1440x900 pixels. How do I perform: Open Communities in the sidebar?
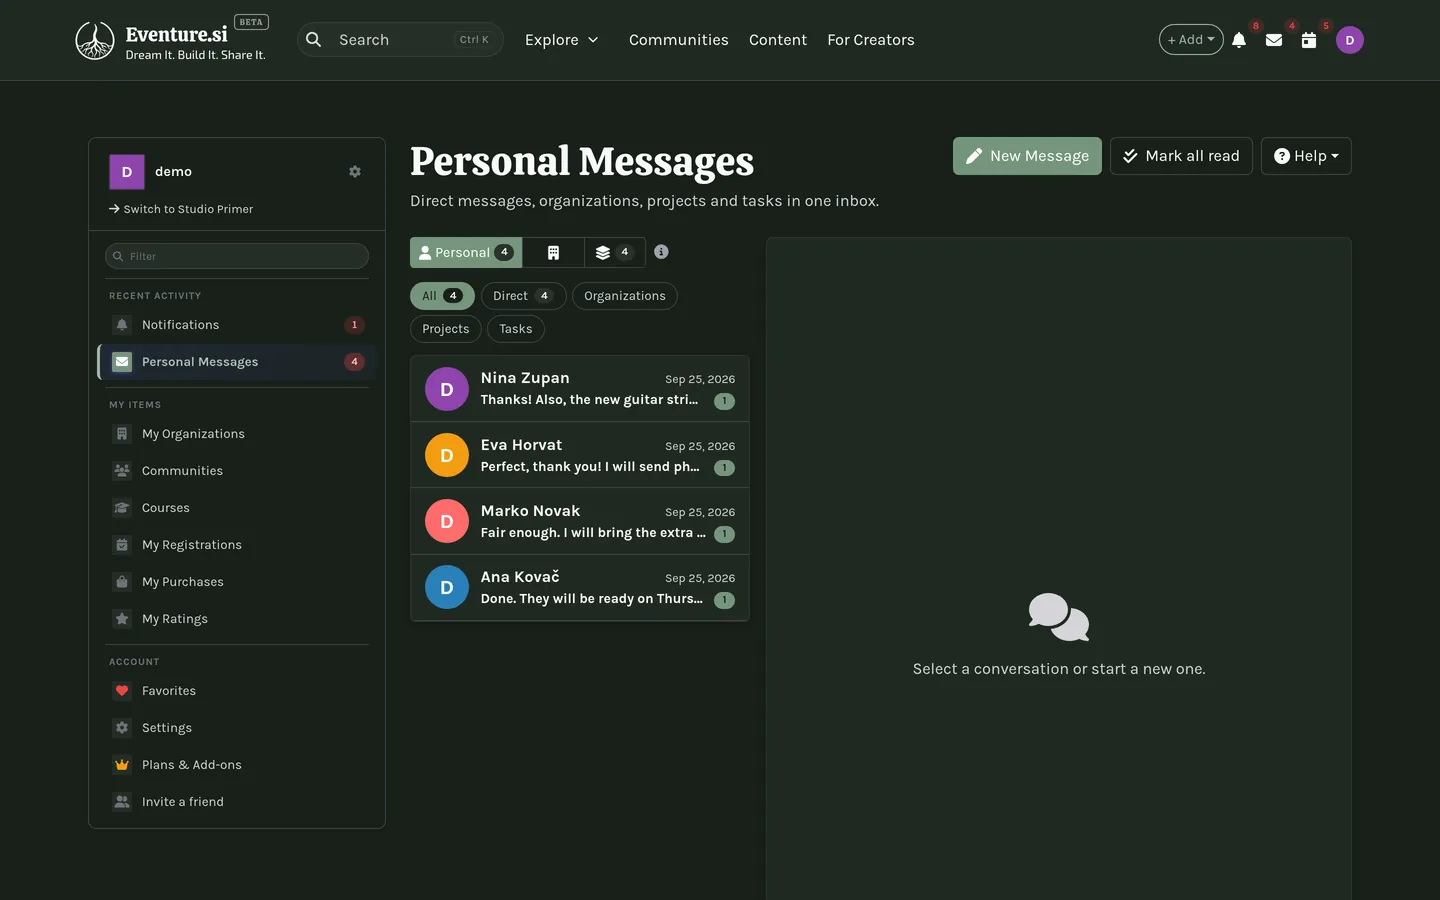point(237,471)
